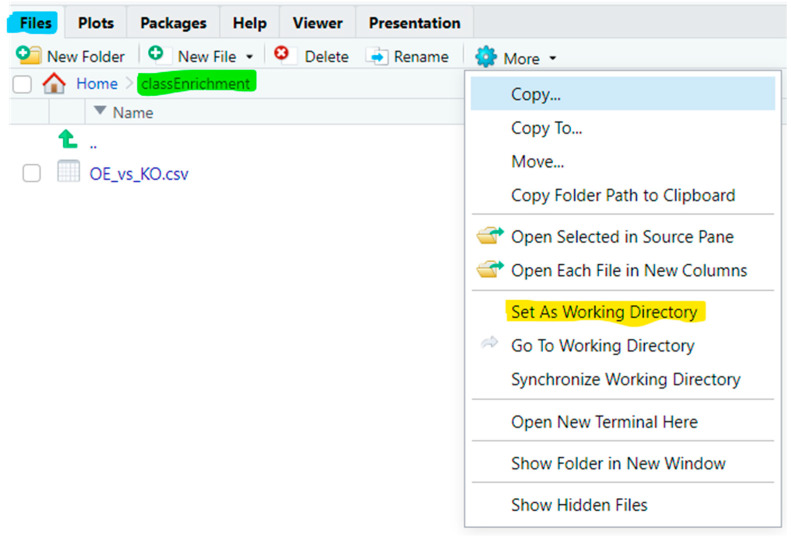Click the folder icon for Open Selected in Source Pane
791x537 pixels.
pyautogui.click(x=490, y=236)
